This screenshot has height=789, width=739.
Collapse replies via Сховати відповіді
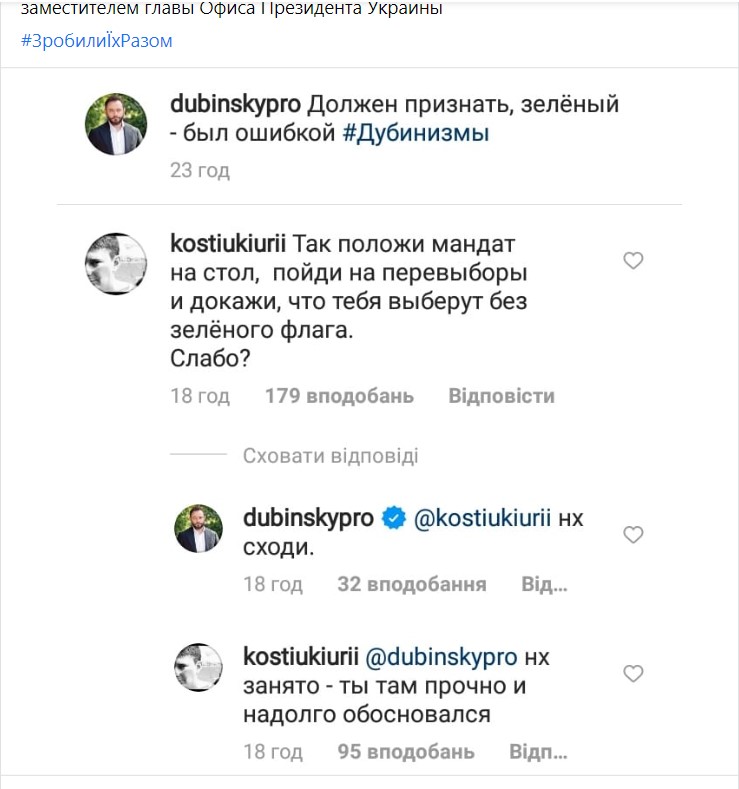tap(331, 456)
